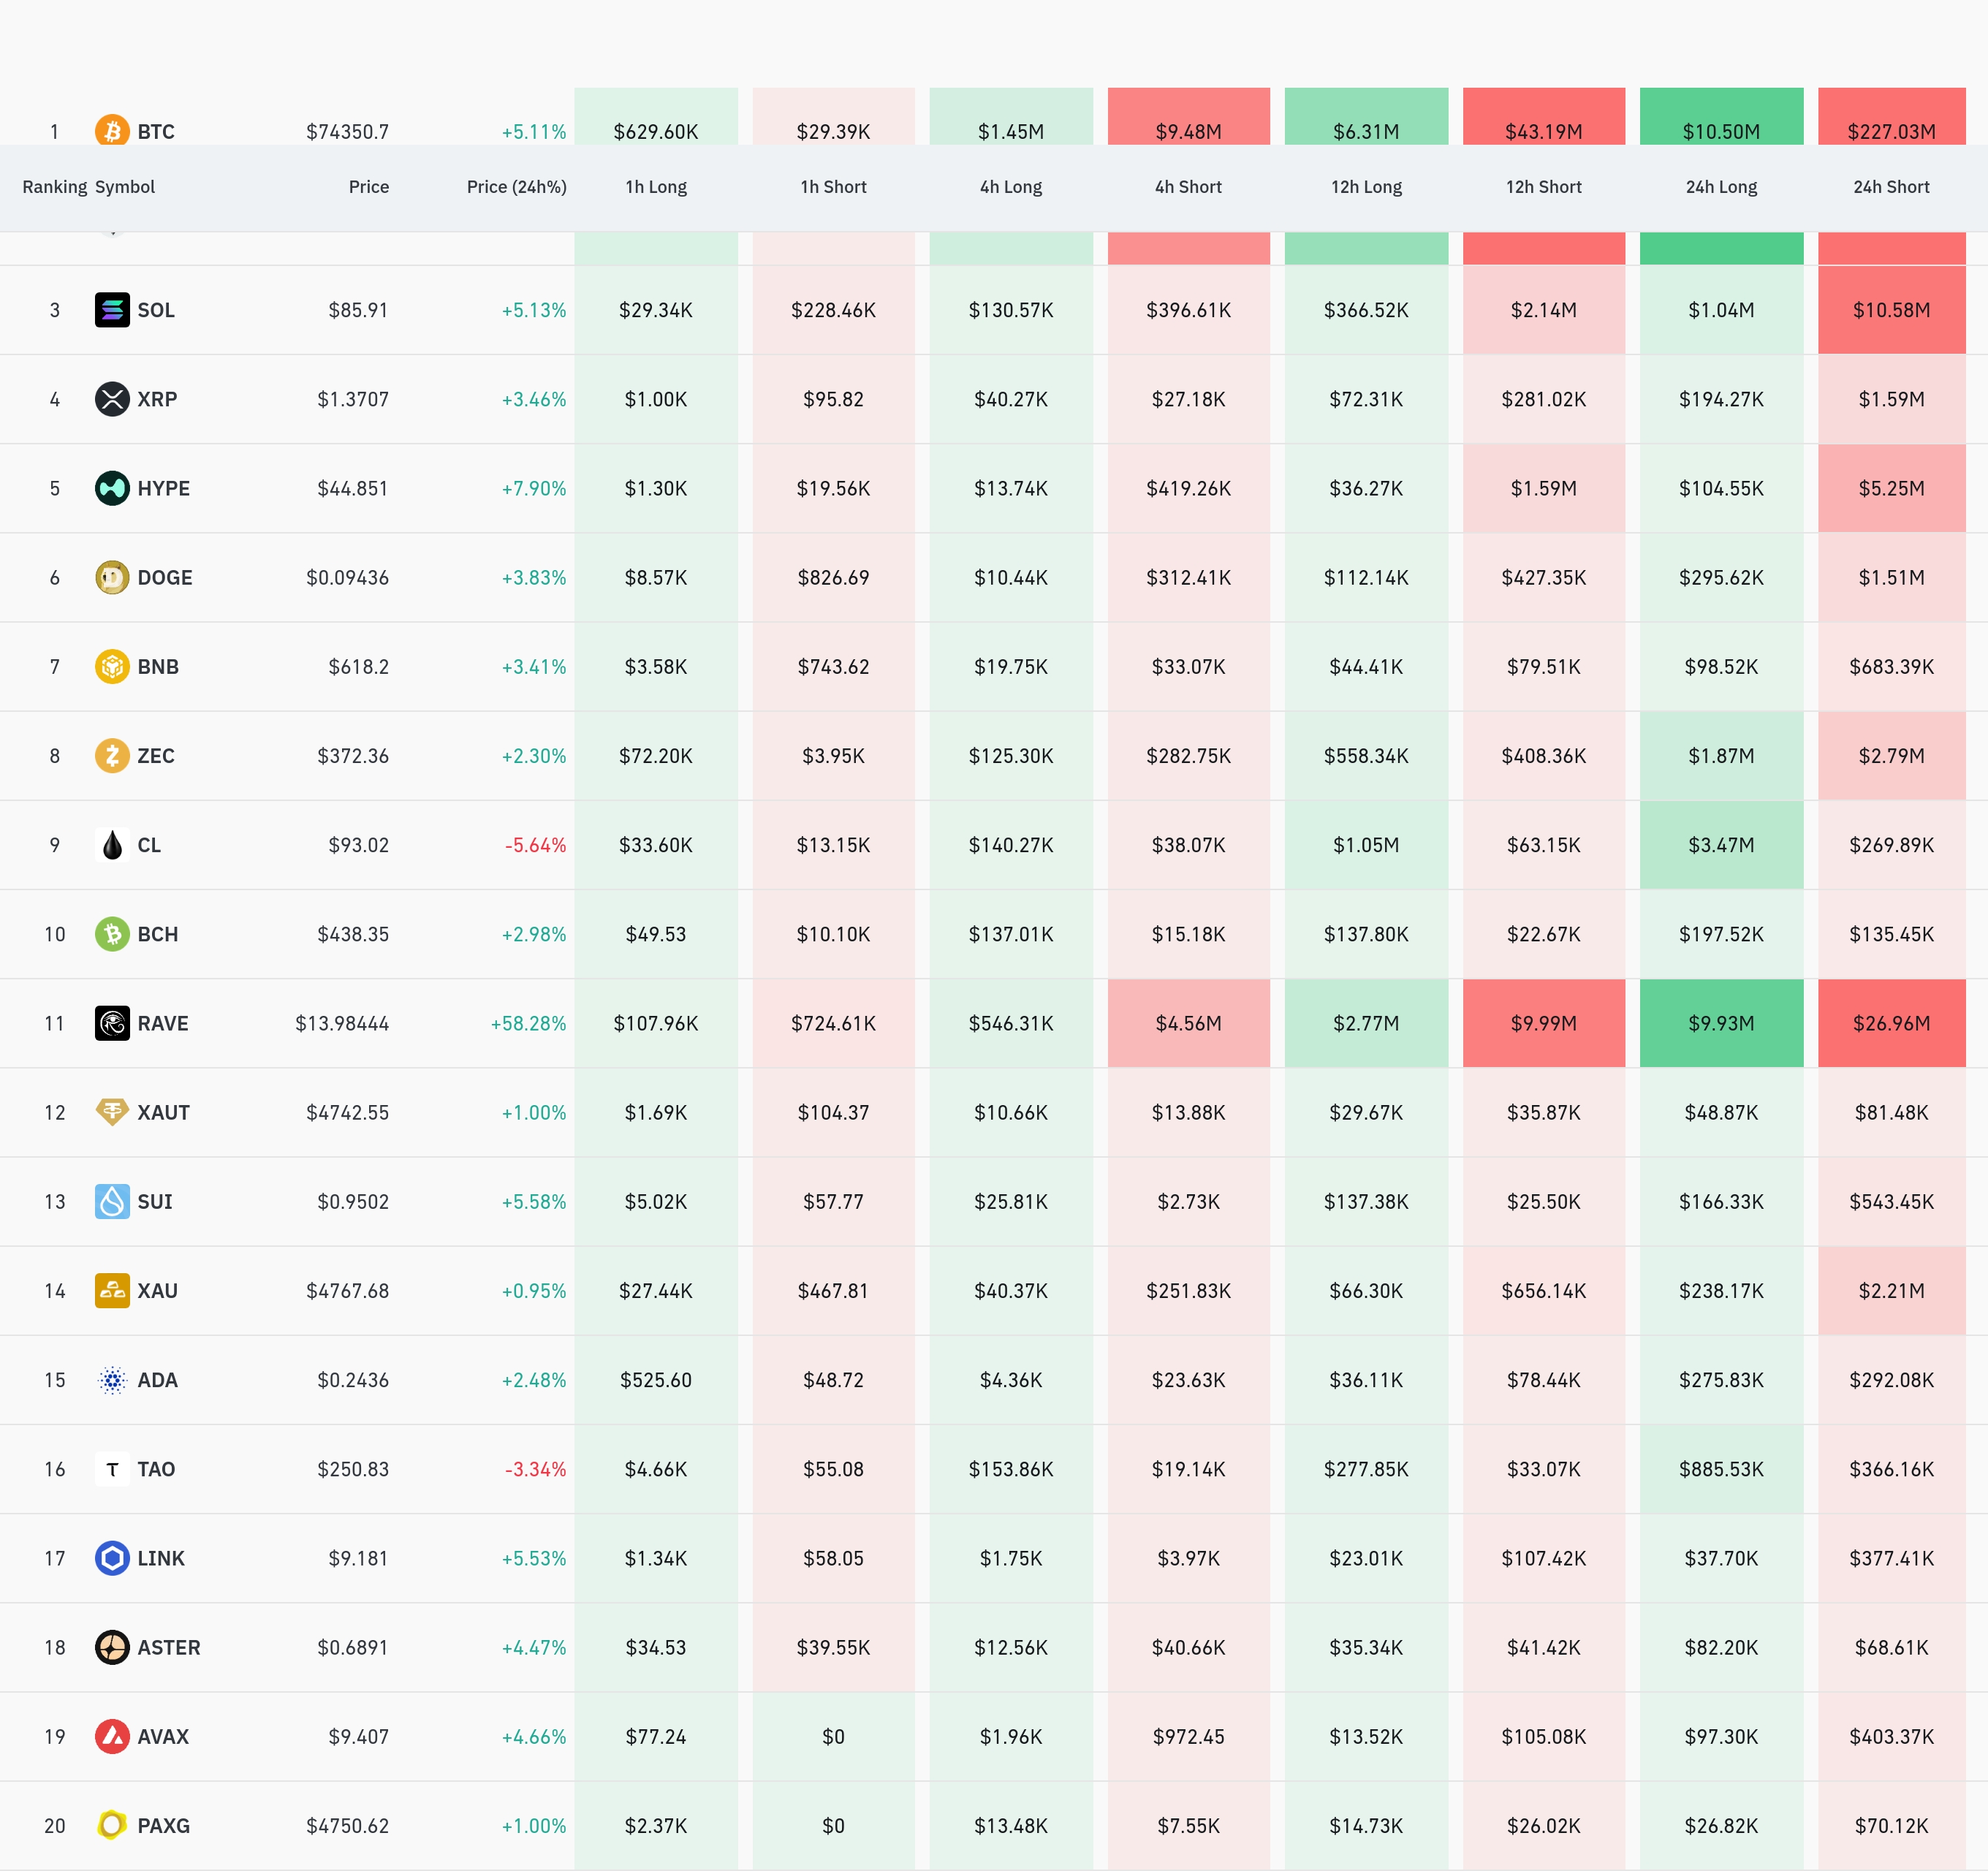Click RAVE 24h Short $26.96M red cell

pyautogui.click(x=1890, y=1023)
